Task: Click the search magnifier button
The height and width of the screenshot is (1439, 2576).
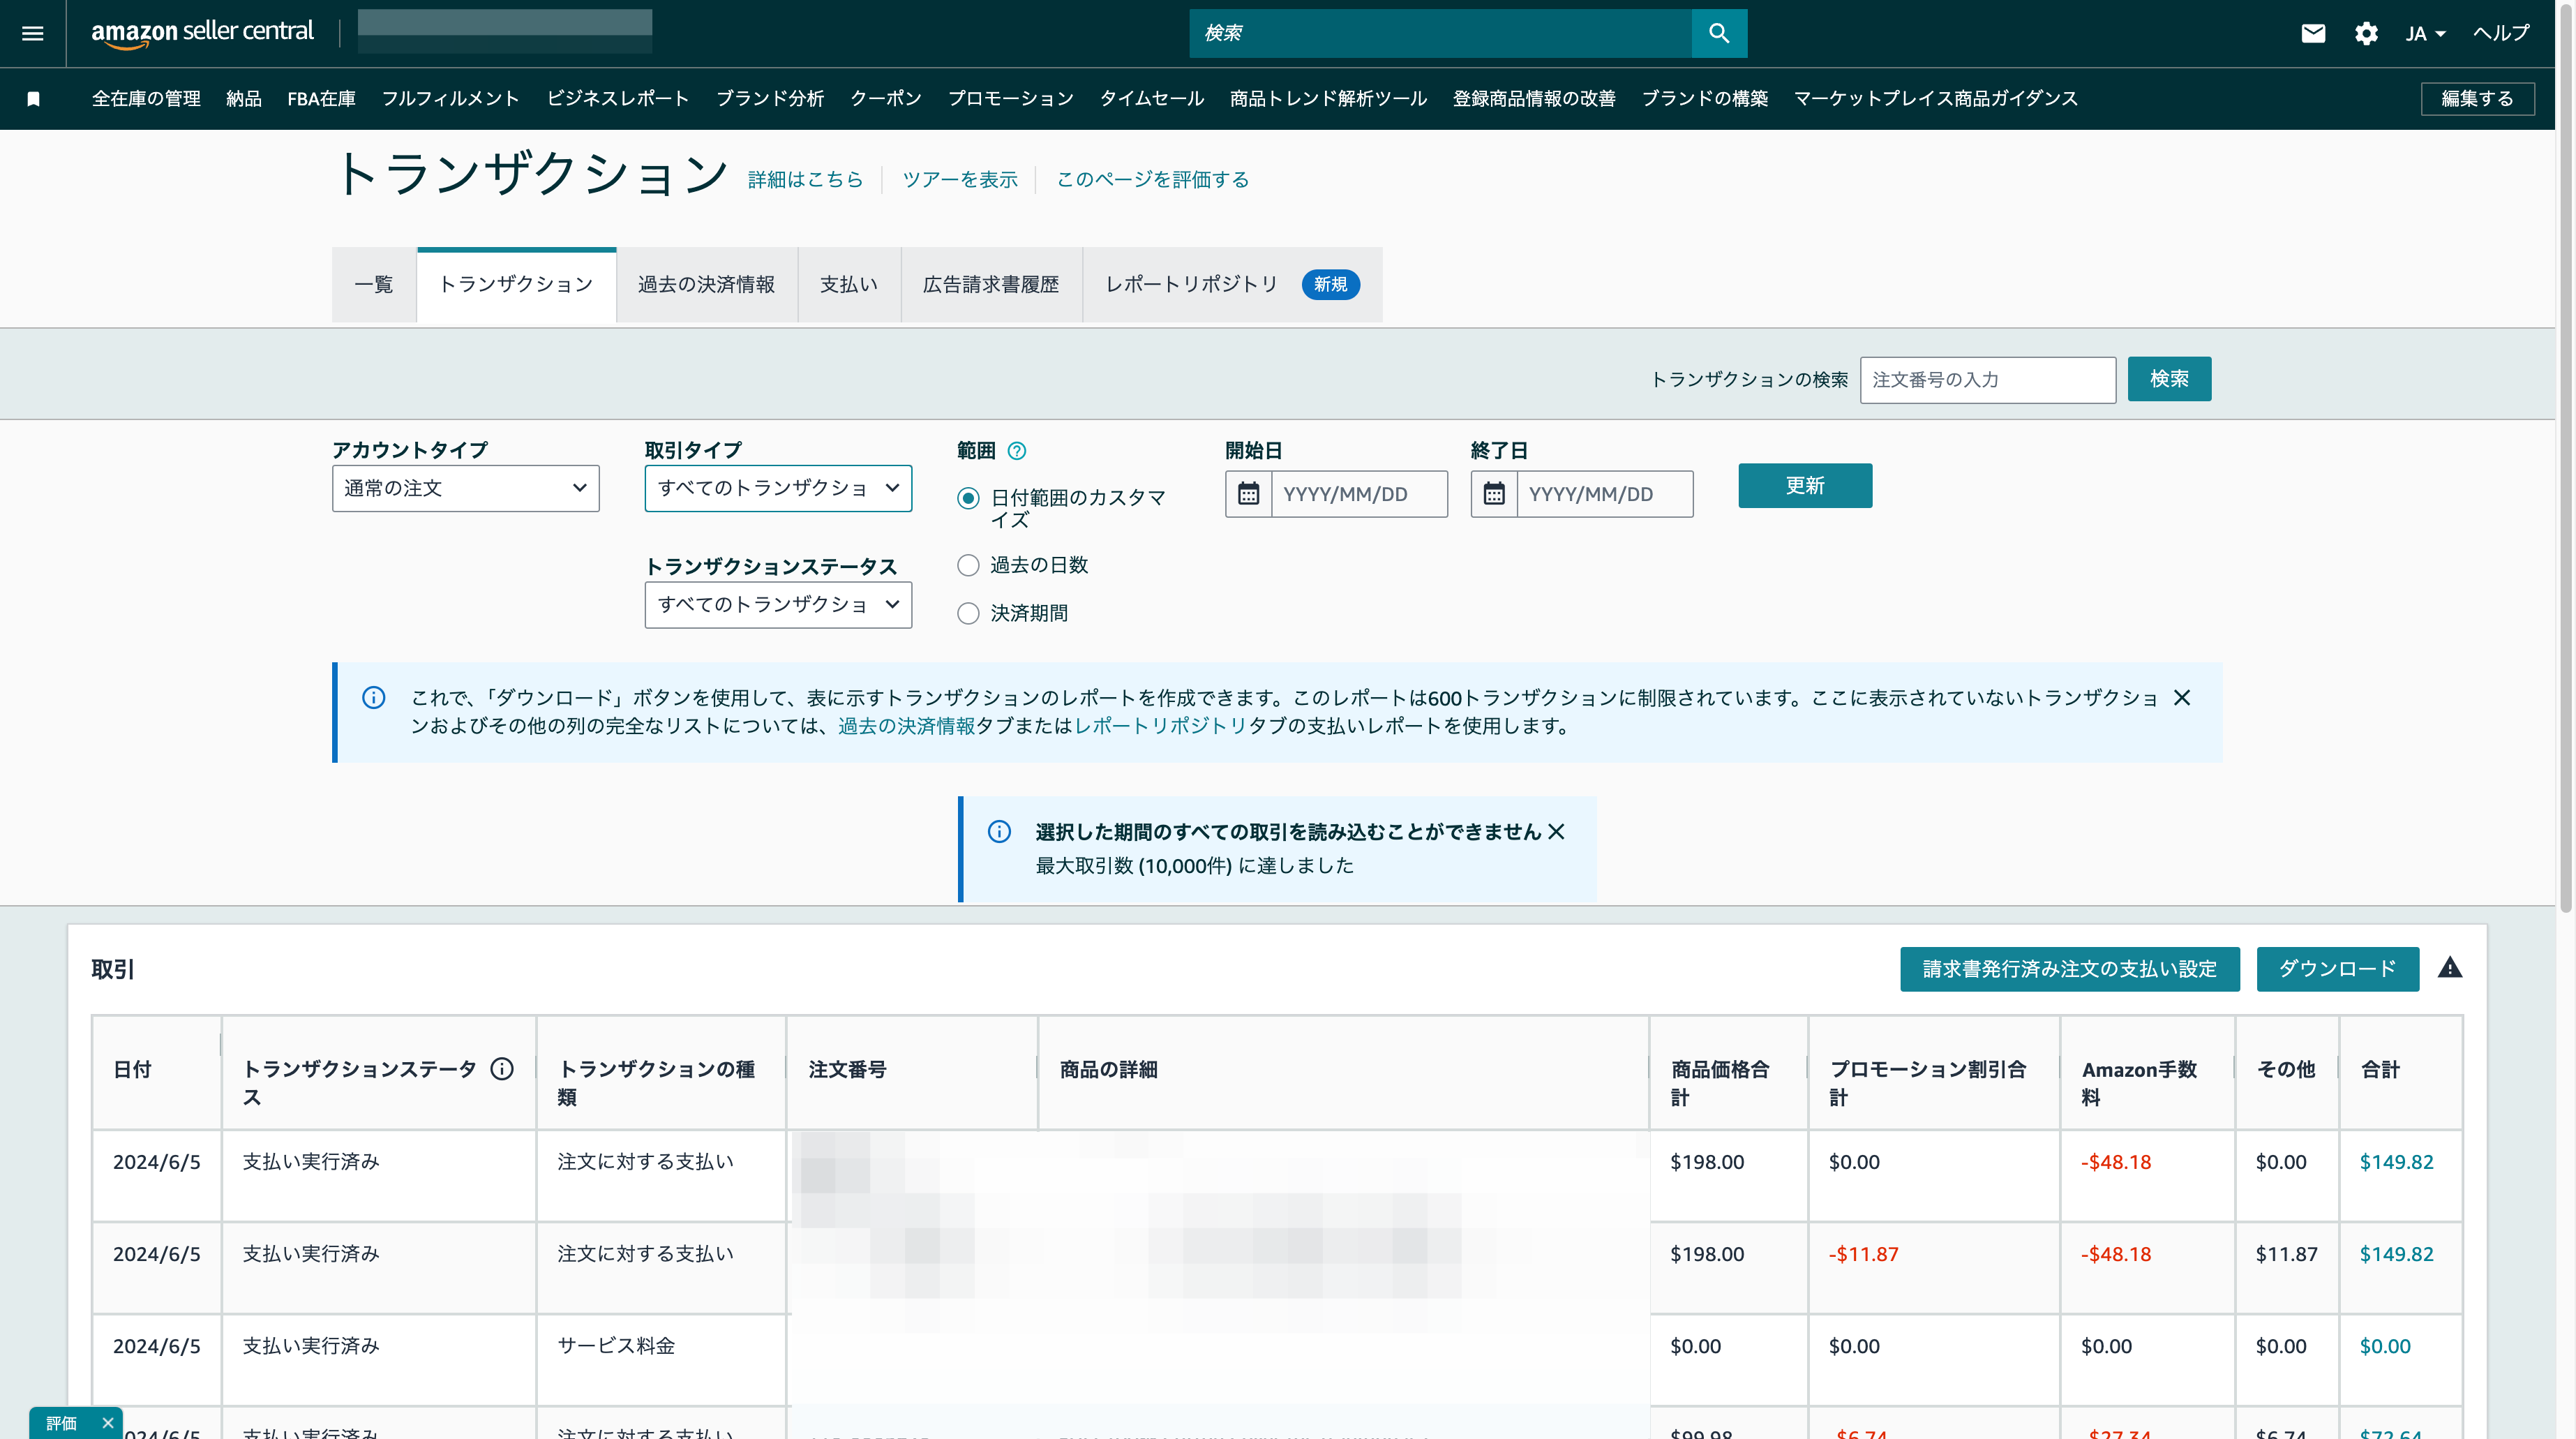Action: 1719,33
